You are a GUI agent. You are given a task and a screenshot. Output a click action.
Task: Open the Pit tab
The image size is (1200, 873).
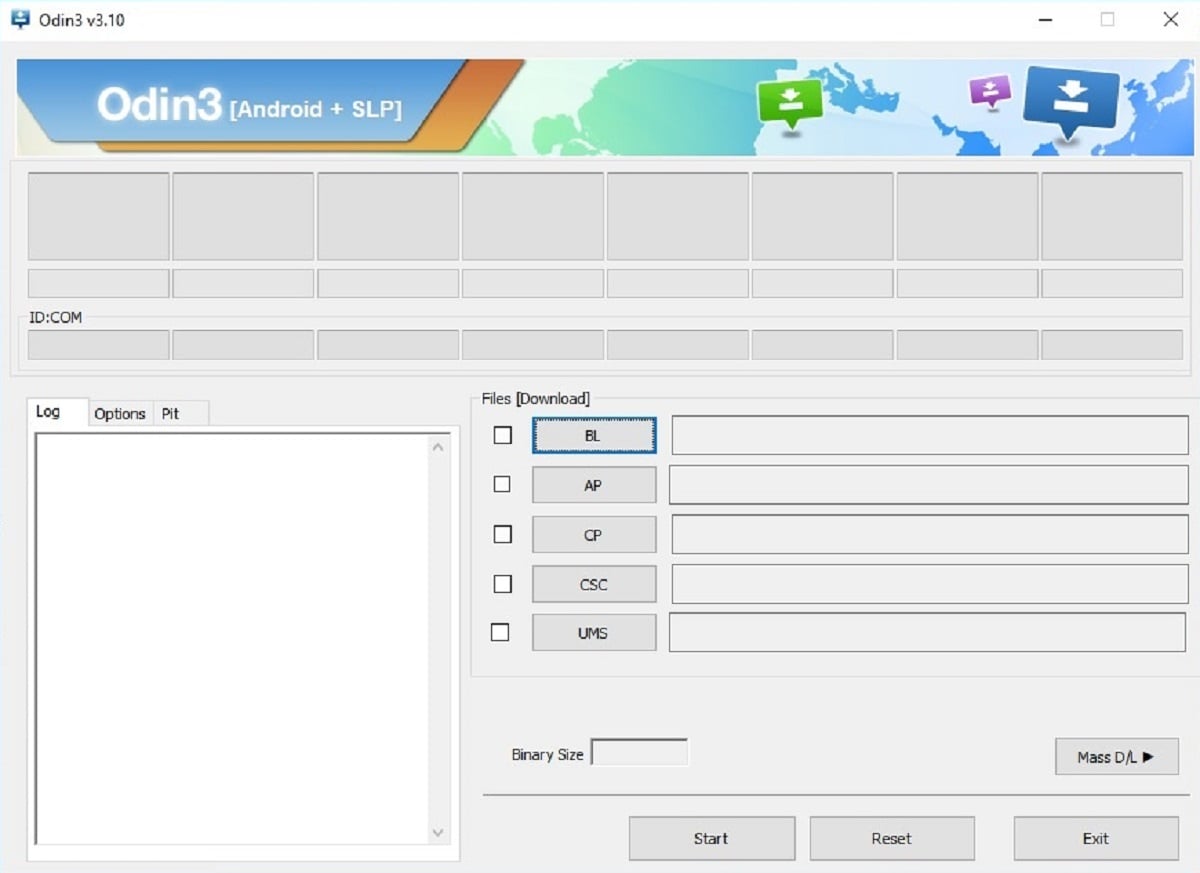pyautogui.click(x=171, y=413)
